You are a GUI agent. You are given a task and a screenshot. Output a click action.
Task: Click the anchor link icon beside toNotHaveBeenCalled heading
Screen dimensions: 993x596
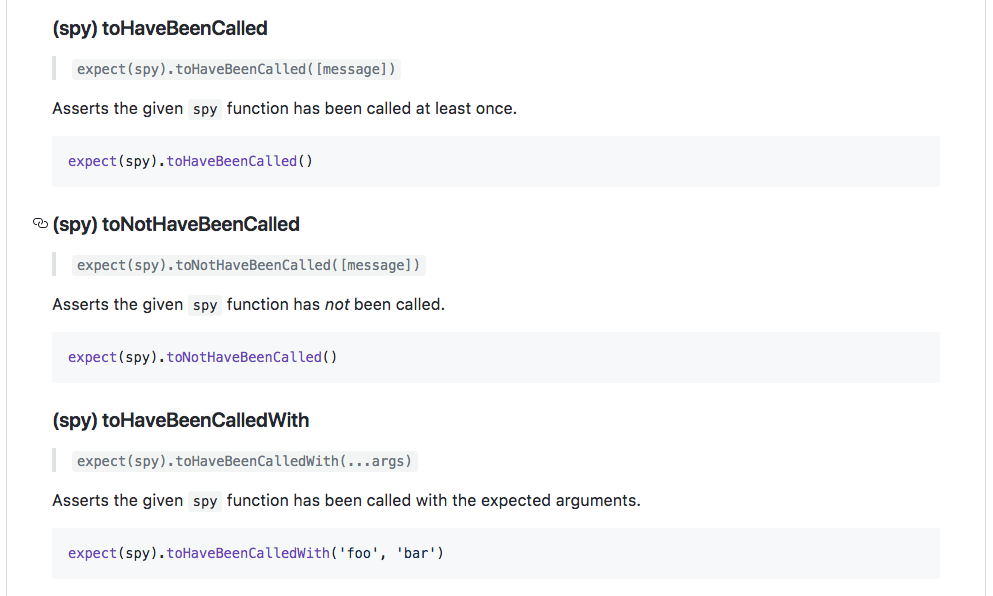[x=40, y=224]
